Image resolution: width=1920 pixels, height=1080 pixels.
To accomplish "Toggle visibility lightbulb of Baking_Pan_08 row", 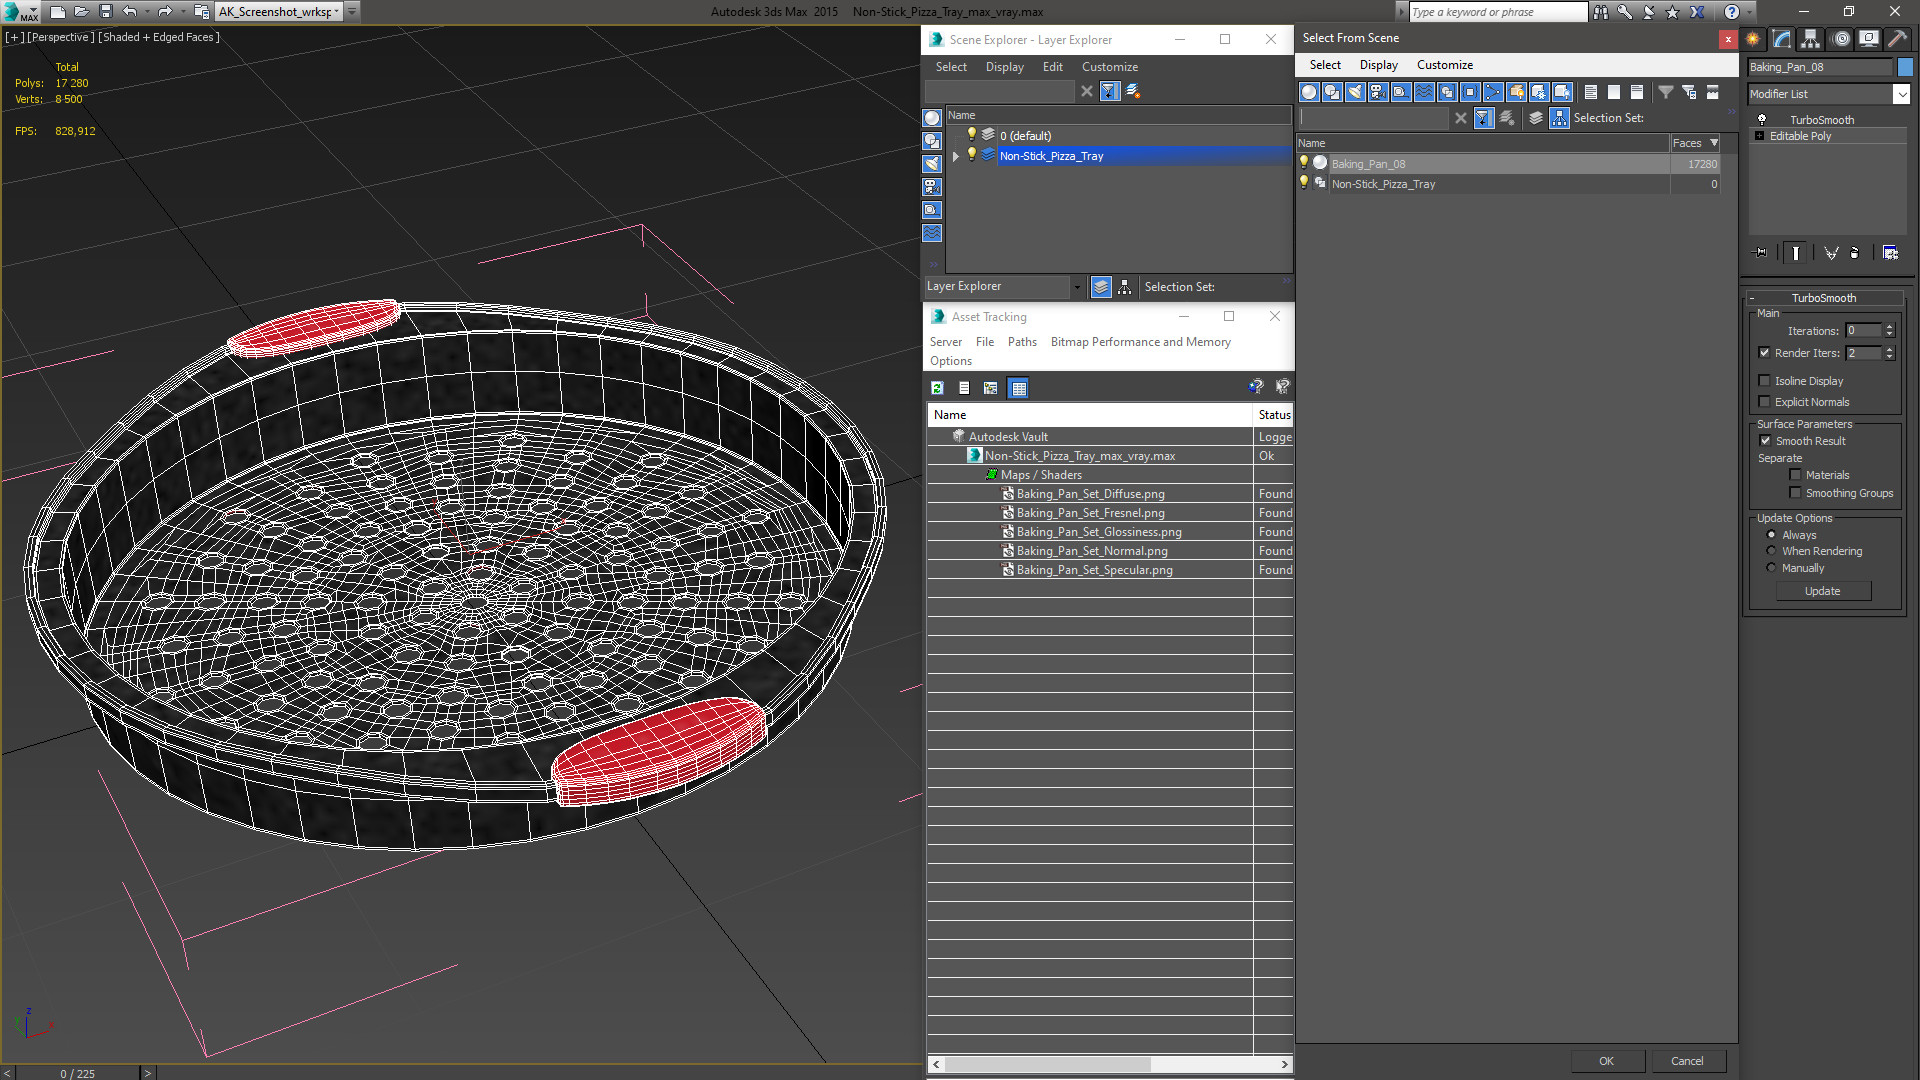I will pyautogui.click(x=1304, y=163).
